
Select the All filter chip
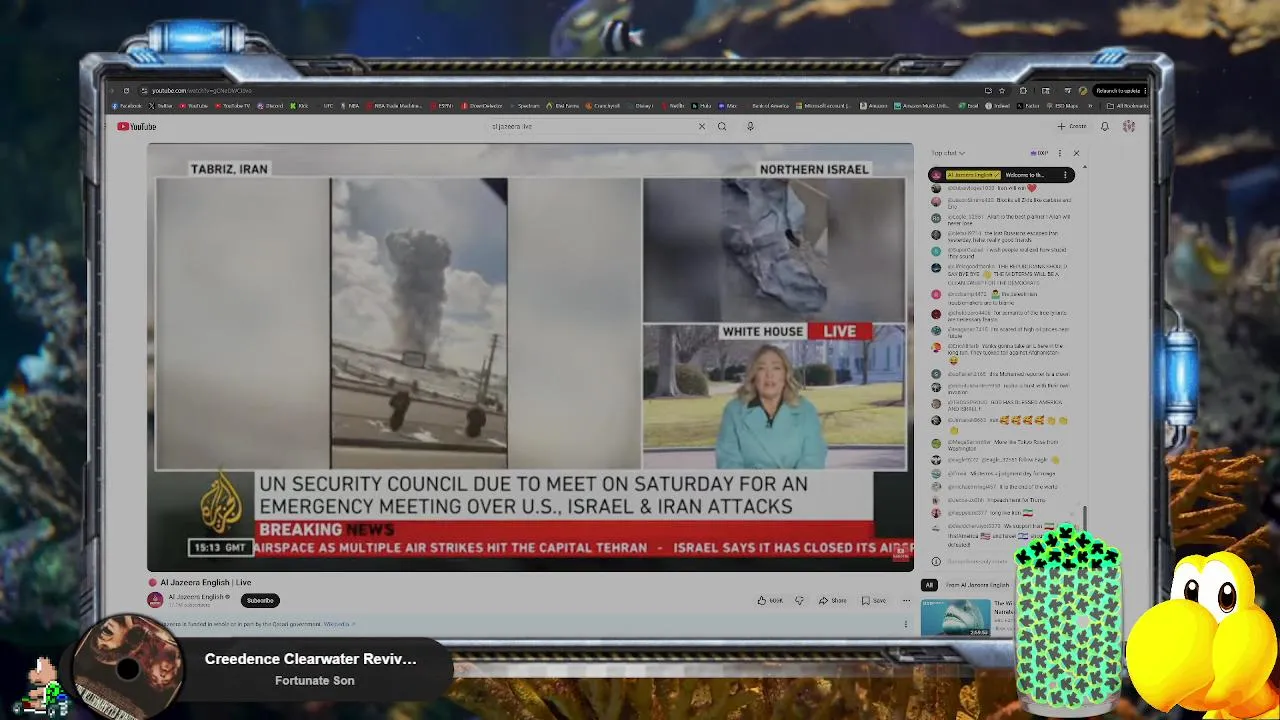click(929, 585)
